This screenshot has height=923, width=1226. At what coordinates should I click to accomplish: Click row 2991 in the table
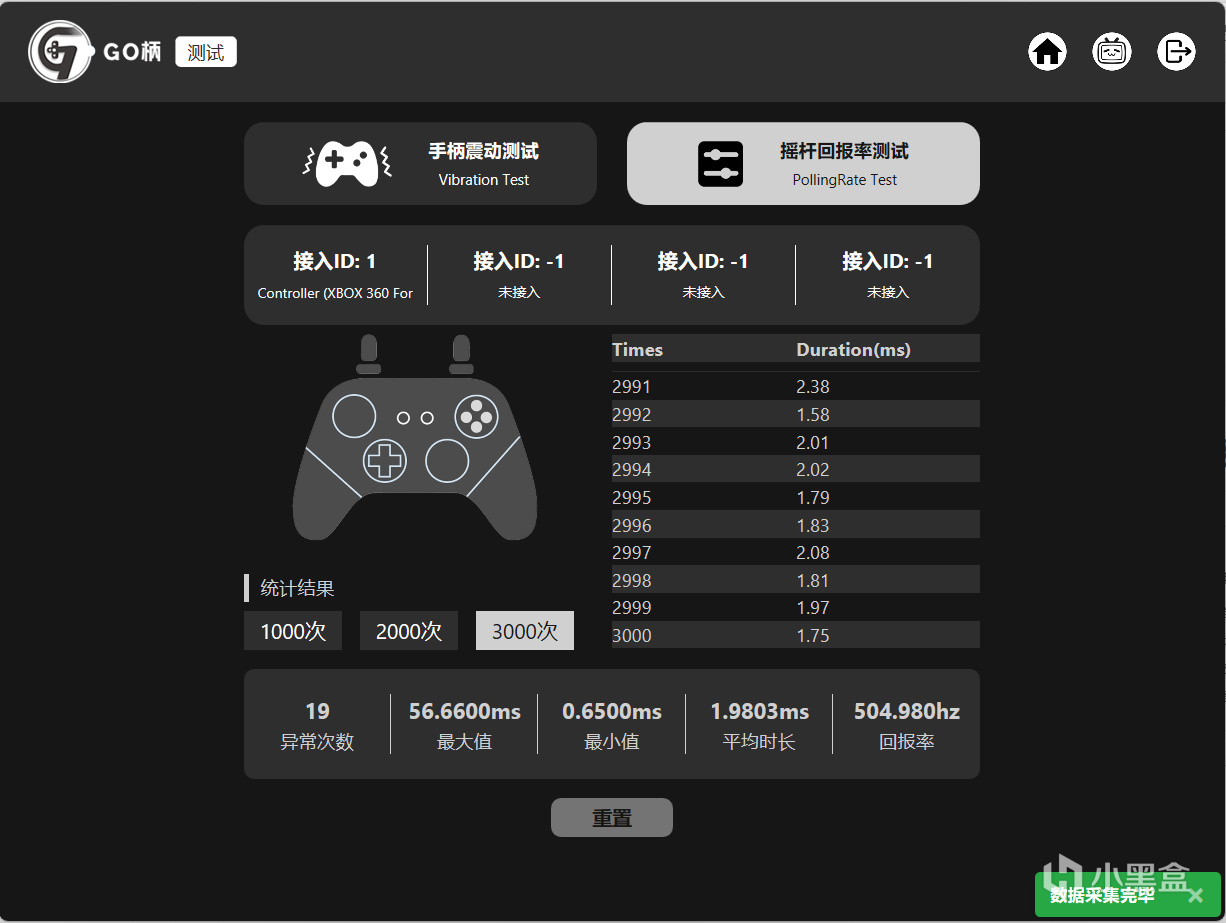coord(796,387)
